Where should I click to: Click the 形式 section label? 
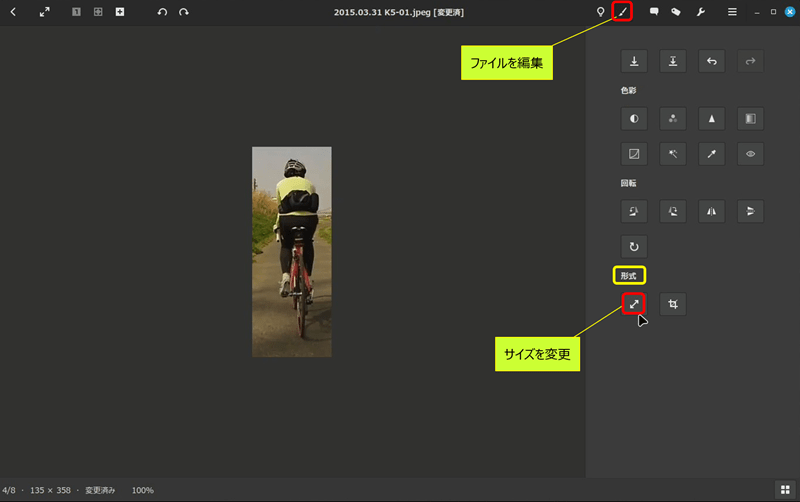point(629,276)
